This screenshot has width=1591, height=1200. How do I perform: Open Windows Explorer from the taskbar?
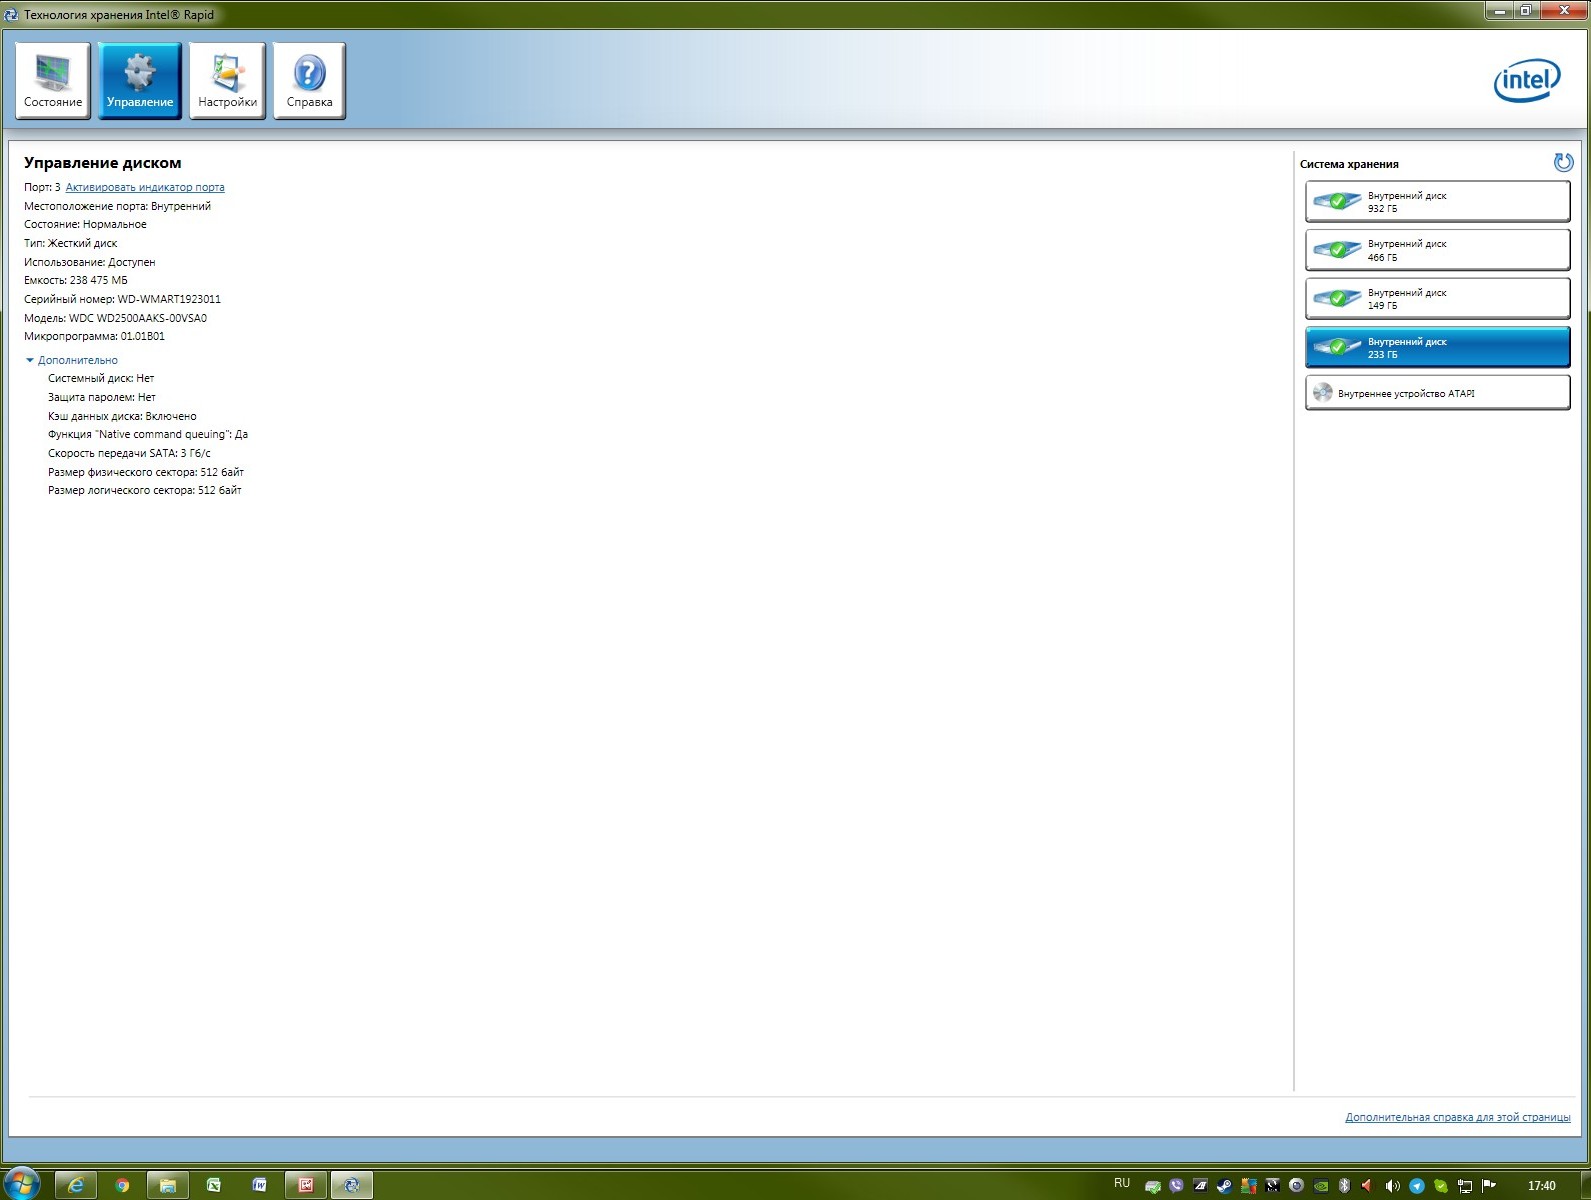[x=168, y=1185]
